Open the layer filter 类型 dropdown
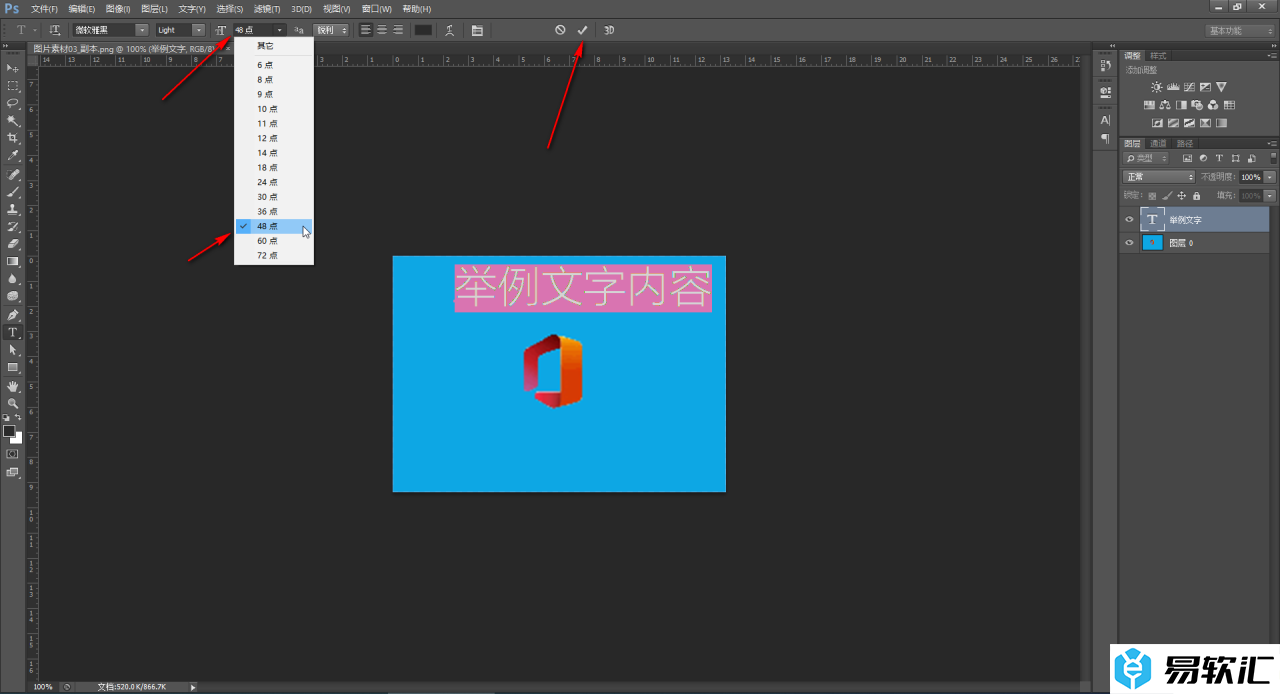Screen dimensions: 1280x694 [x=1145, y=158]
